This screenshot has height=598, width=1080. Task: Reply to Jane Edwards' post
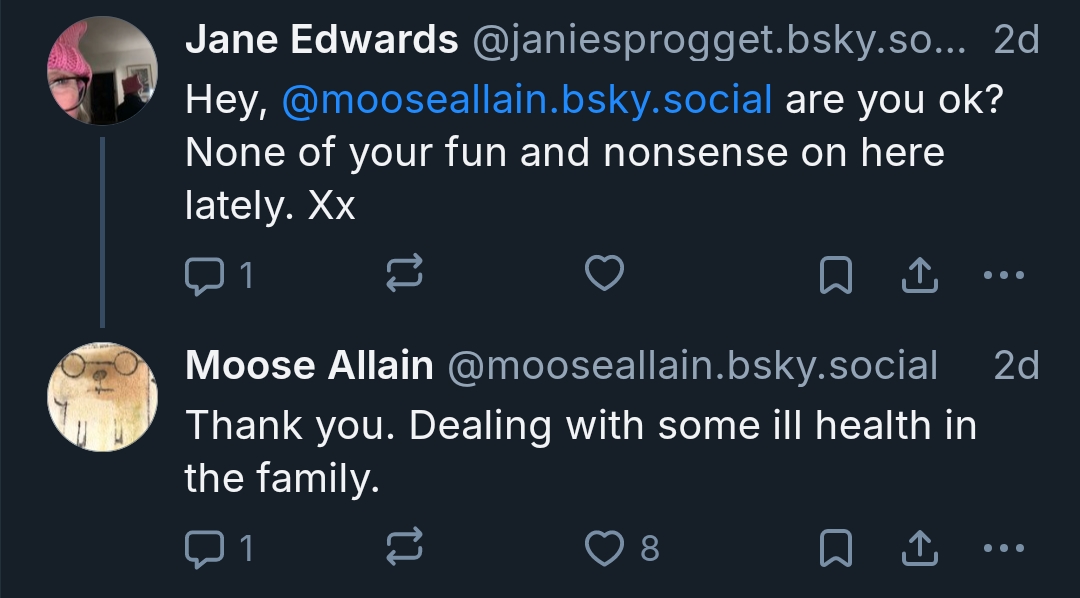206,274
